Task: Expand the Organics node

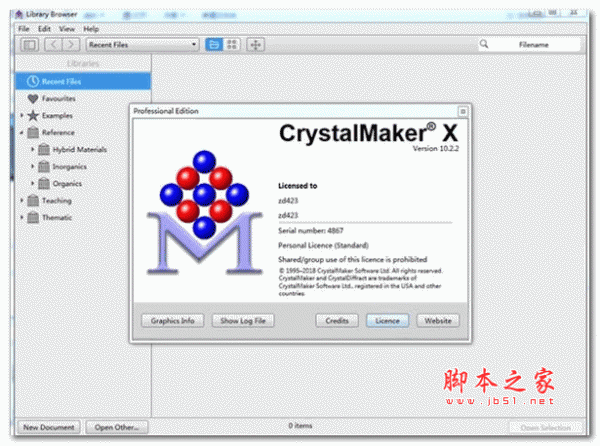Action: click(x=33, y=183)
